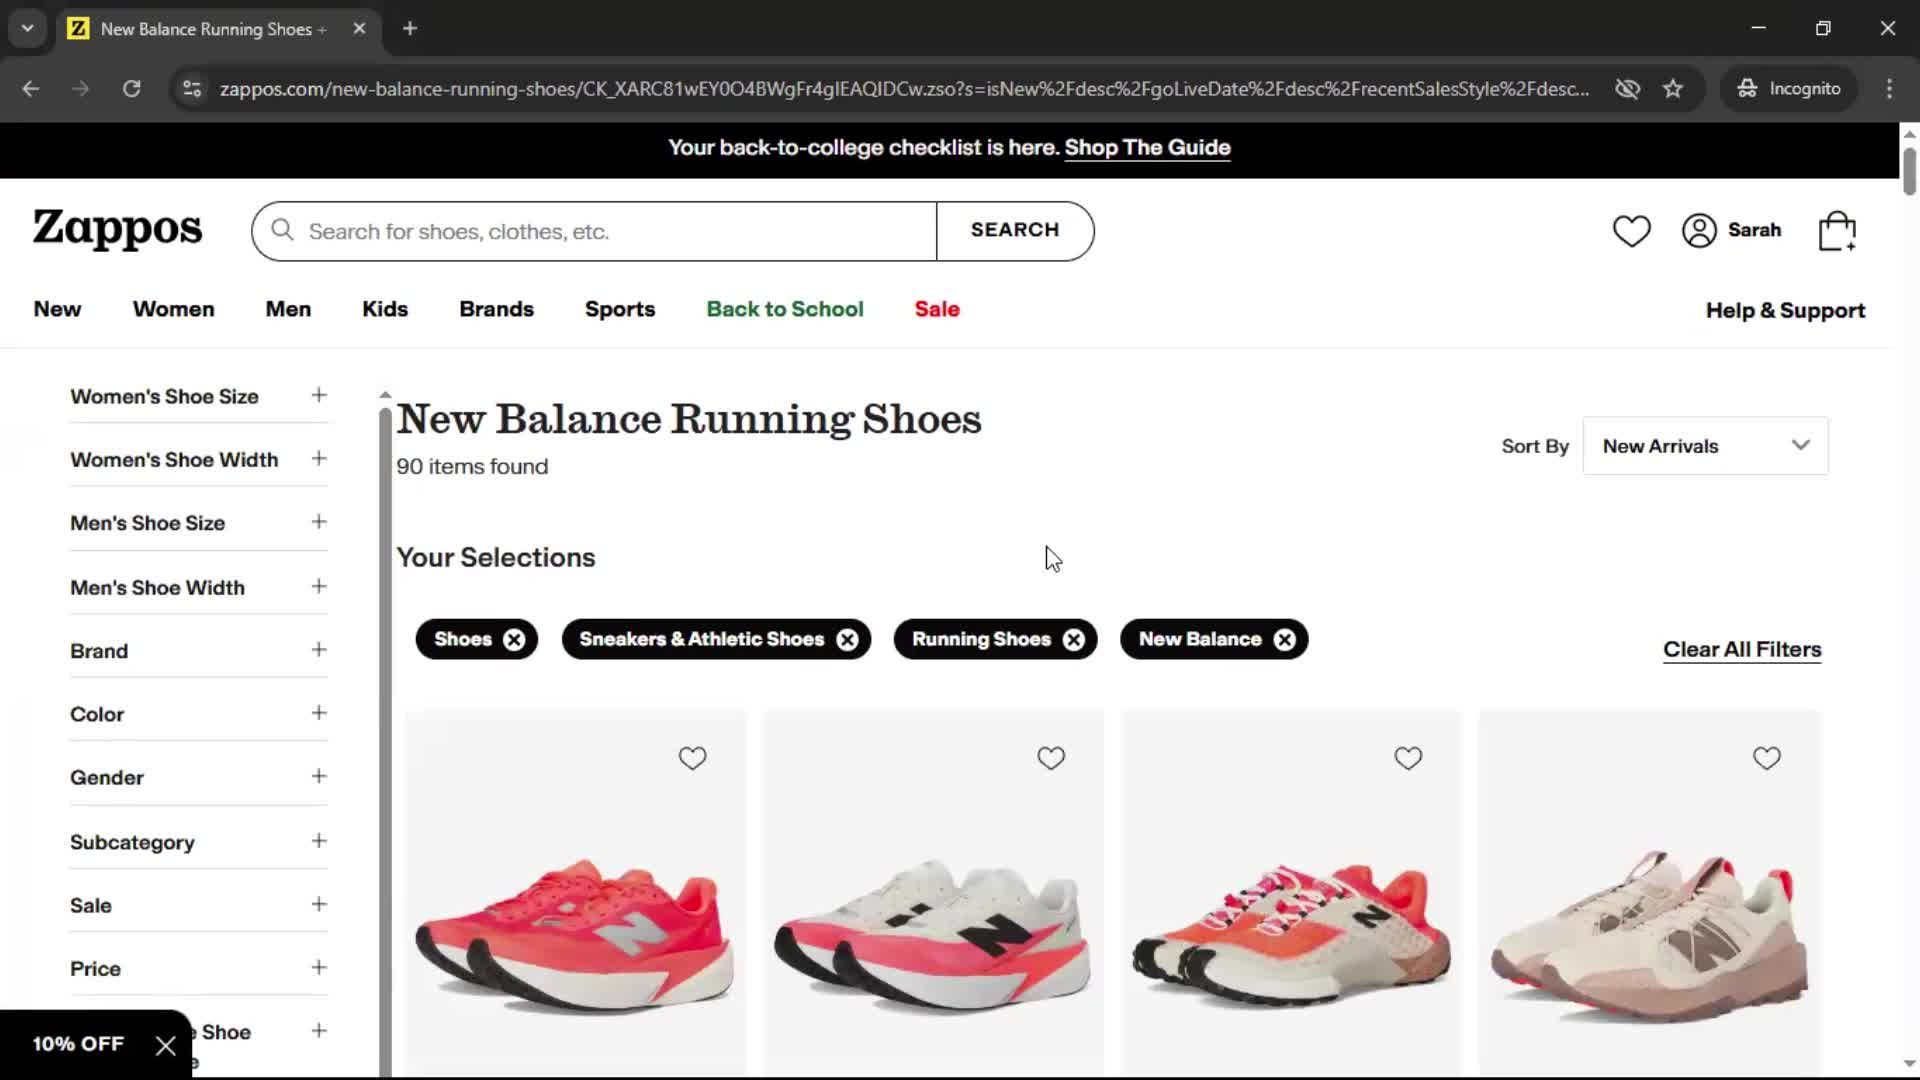Click the Sarah account profile icon
This screenshot has height=1080, width=1920.
pyautogui.click(x=1699, y=231)
